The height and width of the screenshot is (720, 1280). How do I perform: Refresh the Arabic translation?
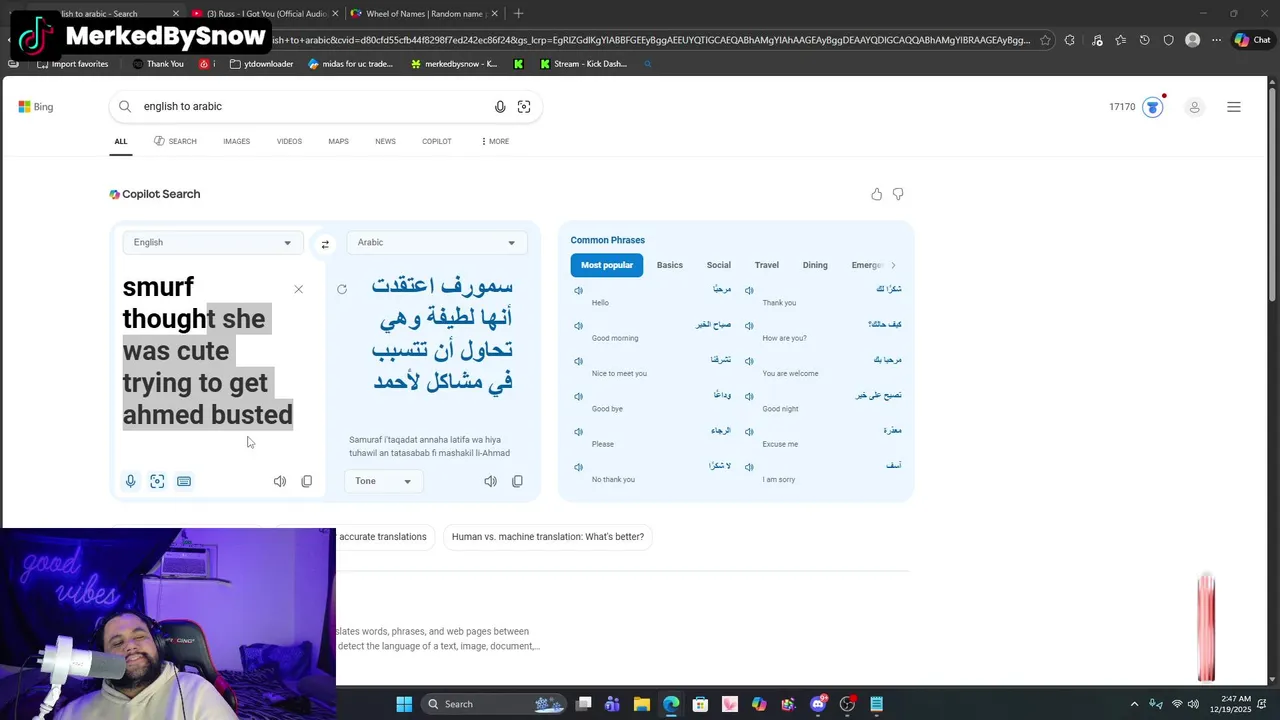pyautogui.click(x=342, y=289)
